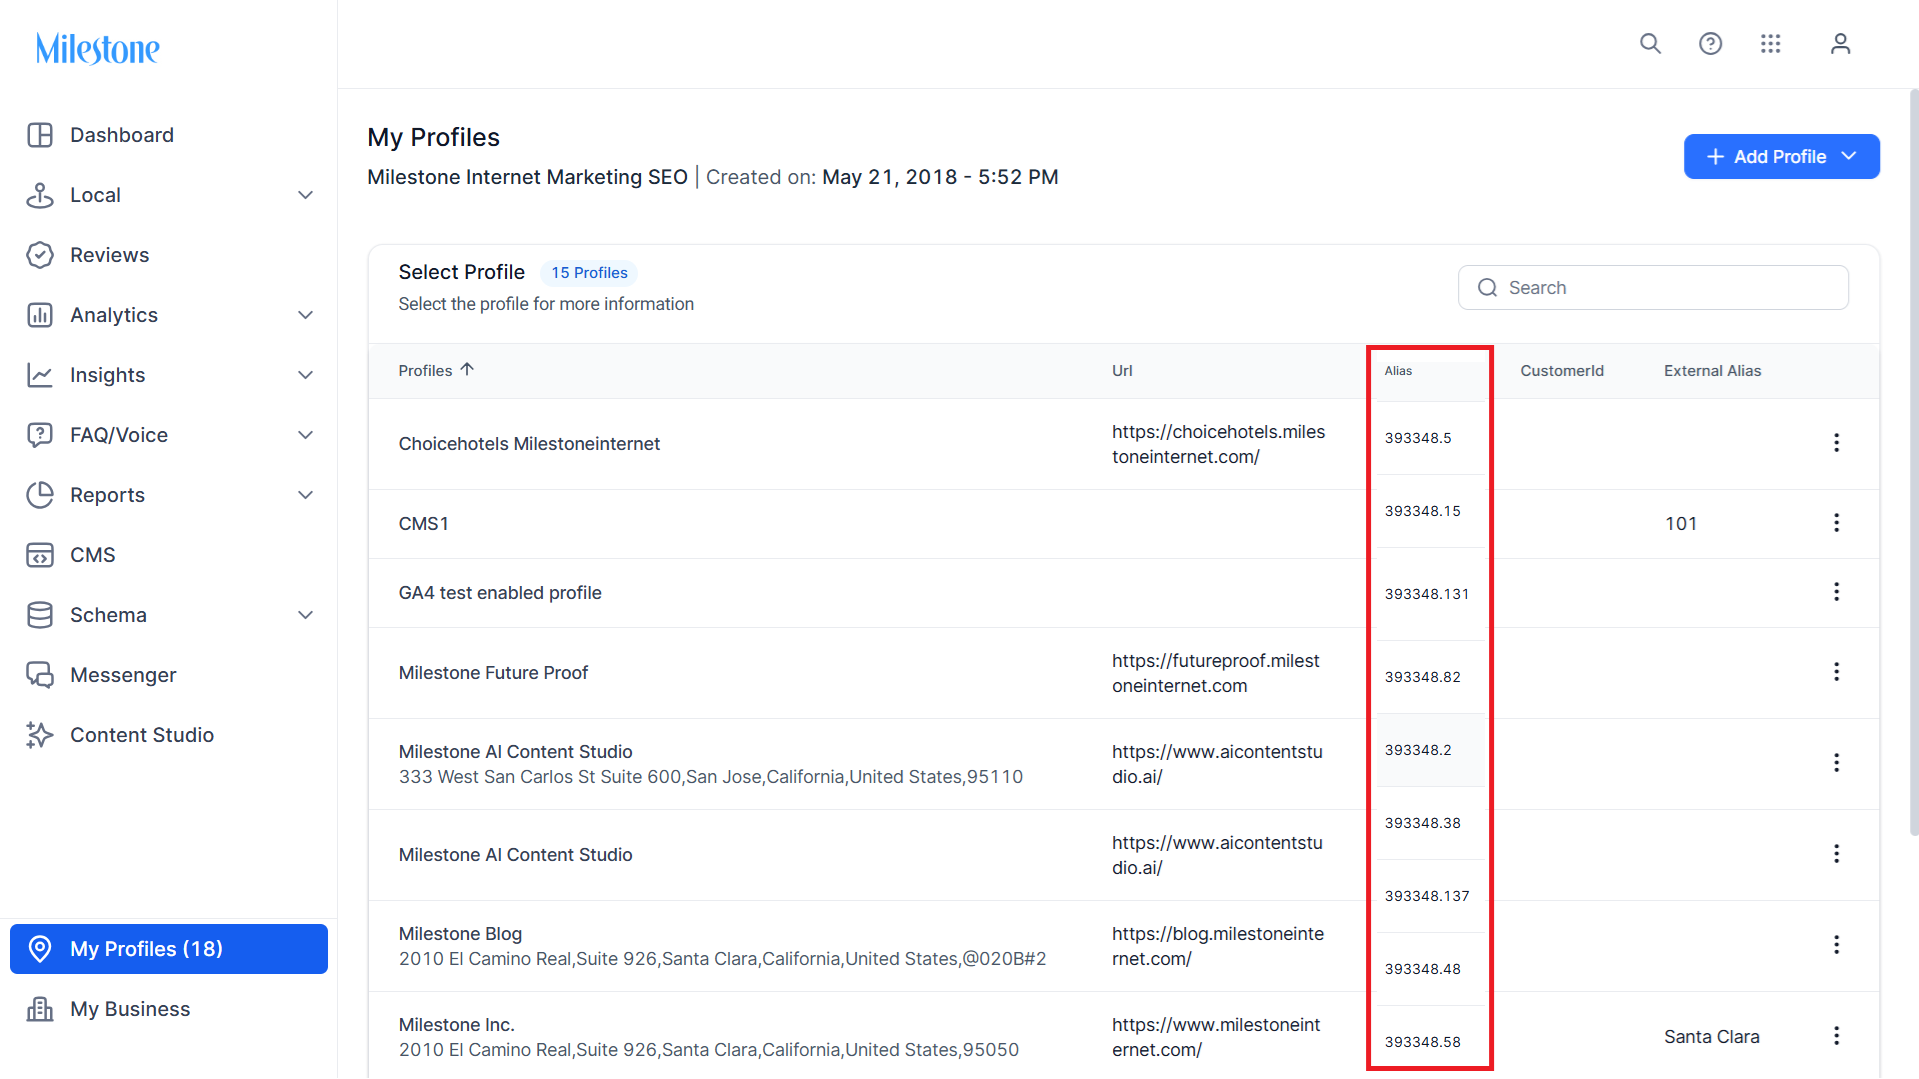The image size is (1919, 1079).
Task: Click the Reviews badge icon
Action: point(40,255)
